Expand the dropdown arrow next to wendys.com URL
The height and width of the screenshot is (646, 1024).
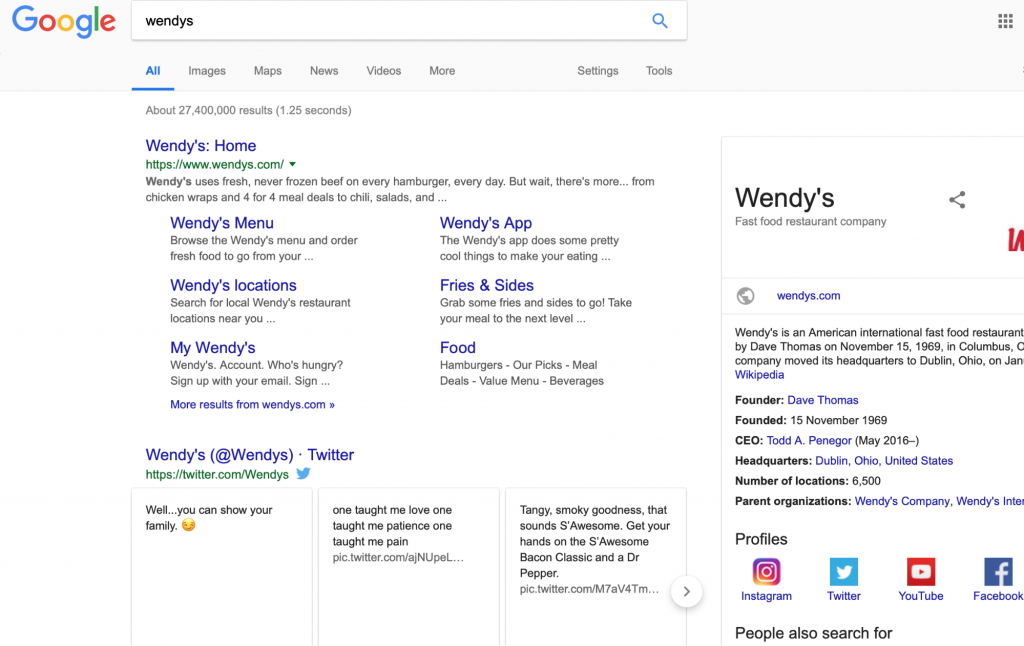293,165
